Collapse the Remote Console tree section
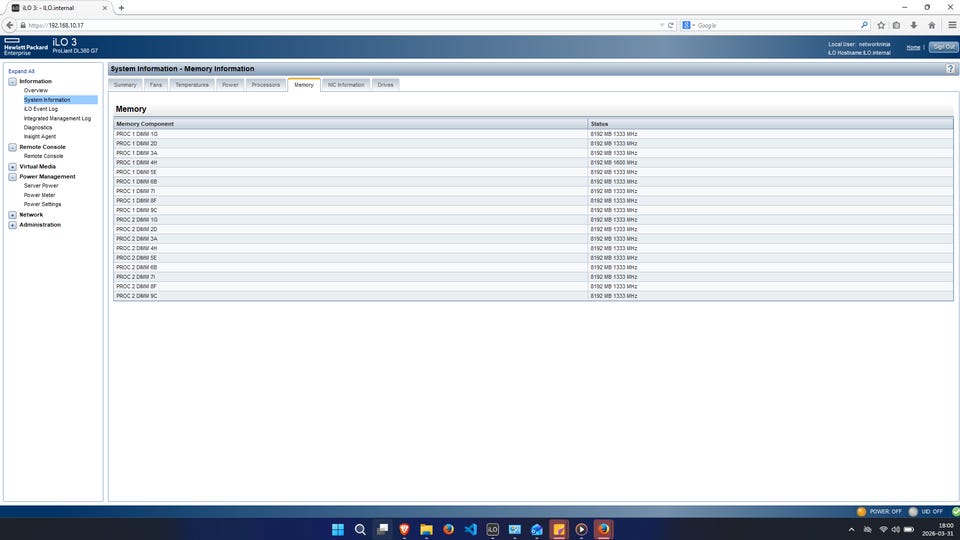The image size is (960, 540). click(12, 148)
